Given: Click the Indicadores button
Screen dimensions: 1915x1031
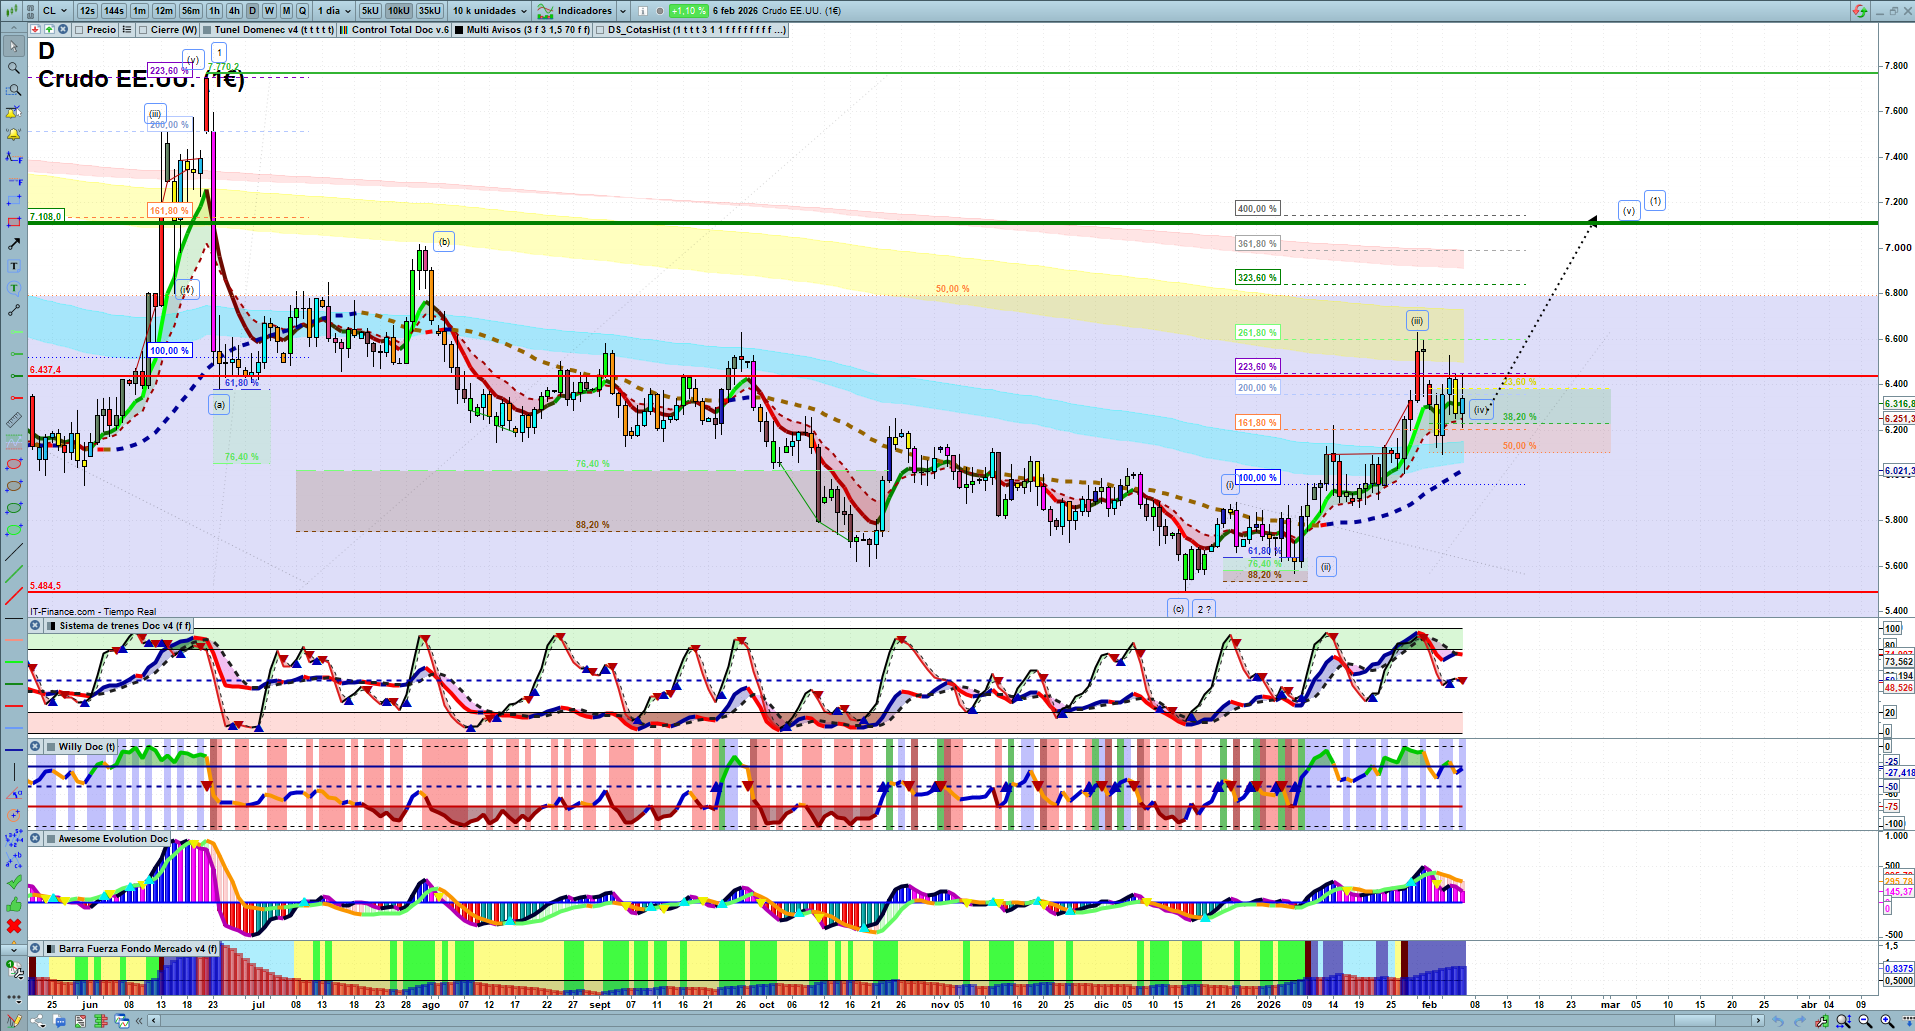Looking at the screenshot, I should [x=575, y=11].
